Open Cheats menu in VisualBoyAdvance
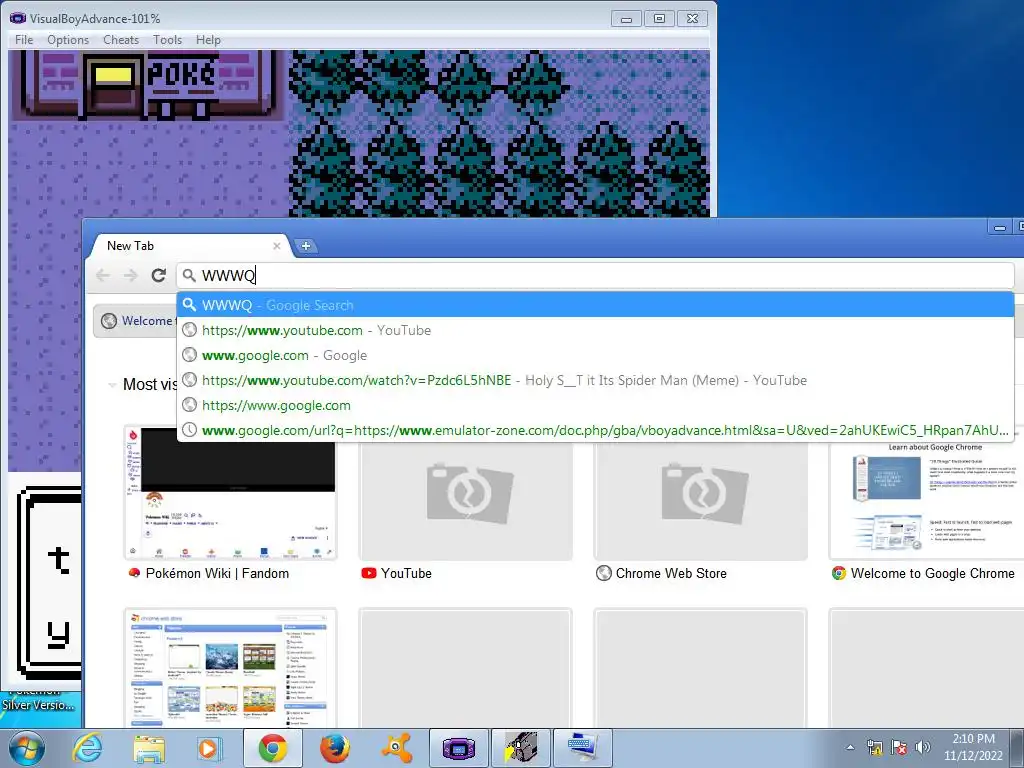This screenshot has width=1024, height=768. click(x=121, y=40)
